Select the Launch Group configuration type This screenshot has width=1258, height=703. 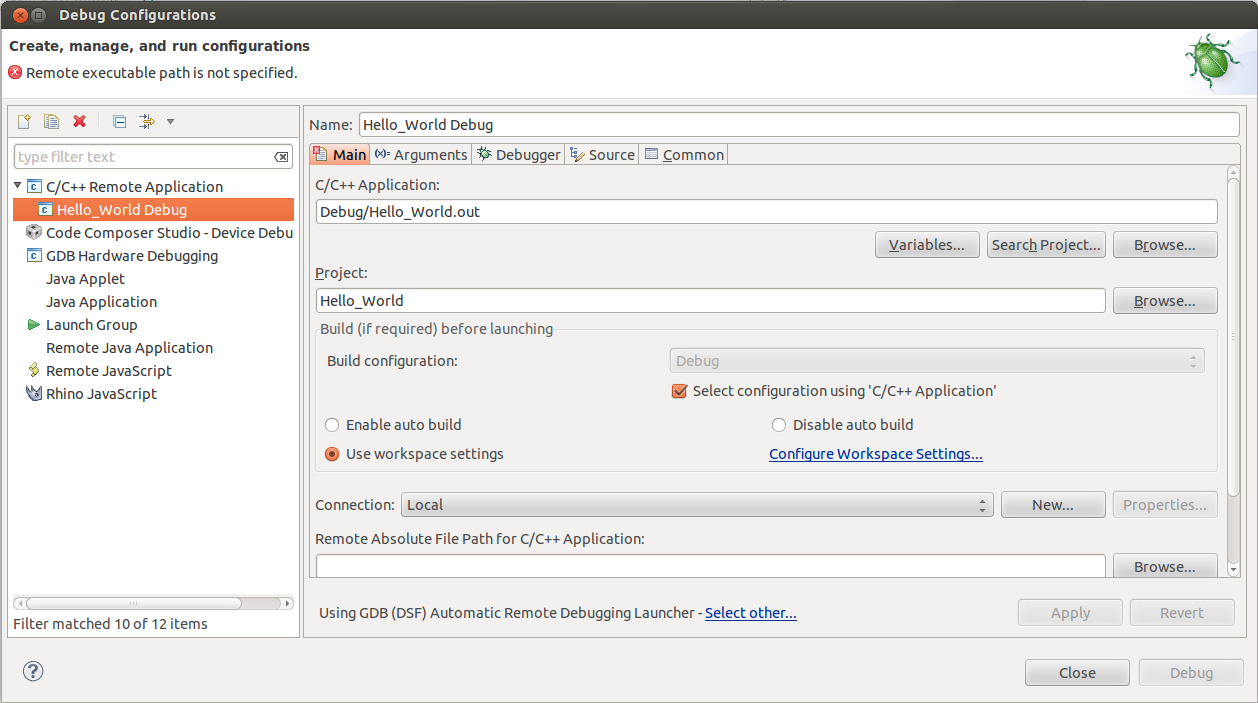click(x=91, y=324)
